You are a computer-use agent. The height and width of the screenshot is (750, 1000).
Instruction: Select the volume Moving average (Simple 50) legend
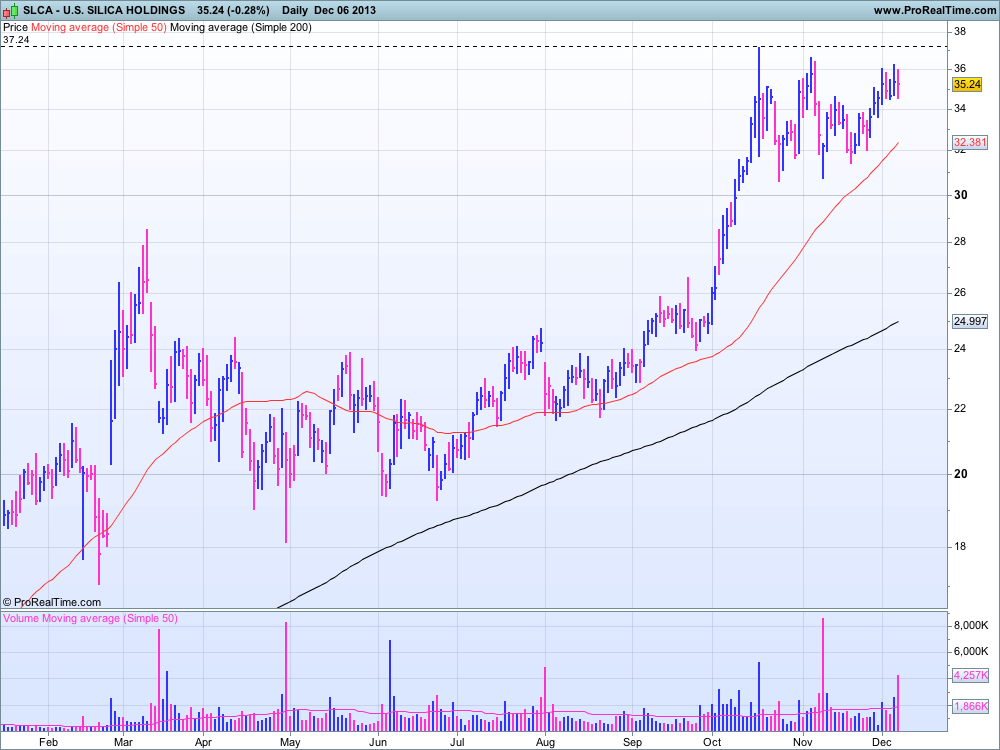click(x=110, y=618)
